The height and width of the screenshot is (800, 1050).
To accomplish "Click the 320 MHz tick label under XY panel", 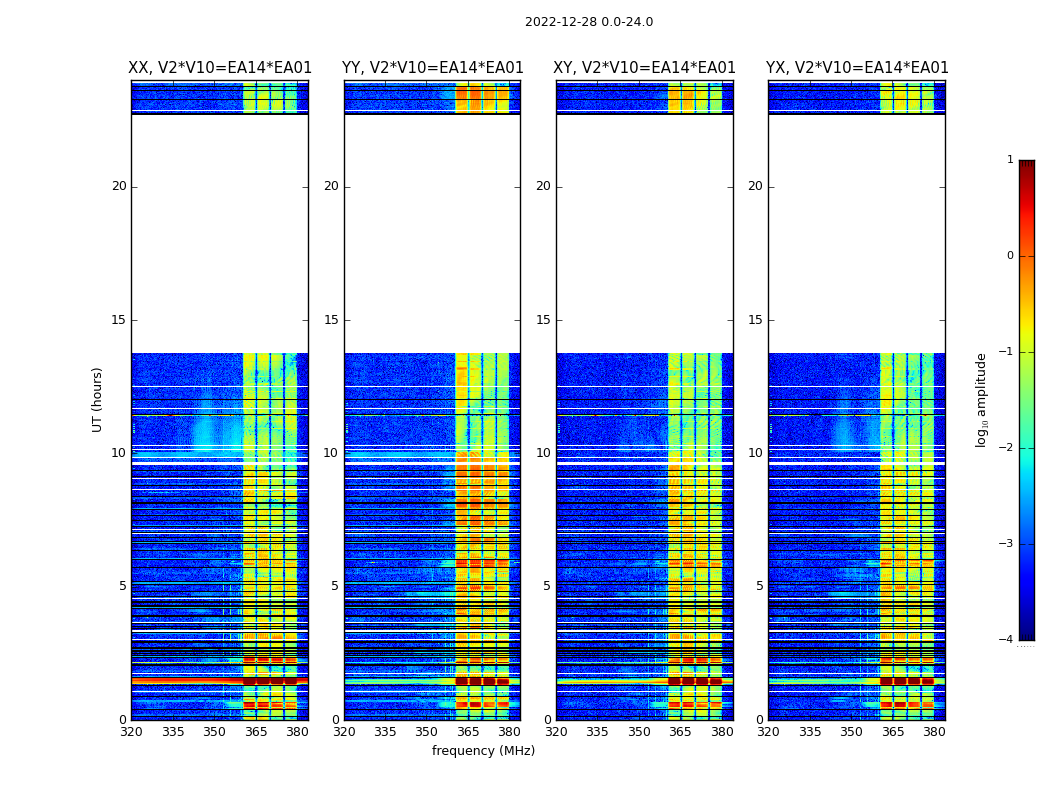I will pos(556,732).
